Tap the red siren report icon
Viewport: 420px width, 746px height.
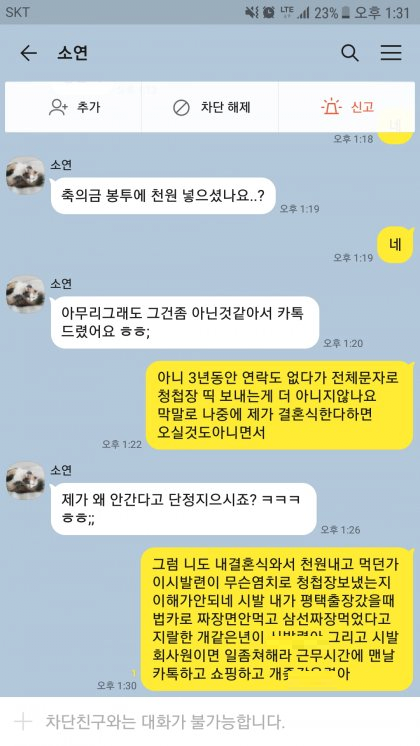click(x=331, y=107)
